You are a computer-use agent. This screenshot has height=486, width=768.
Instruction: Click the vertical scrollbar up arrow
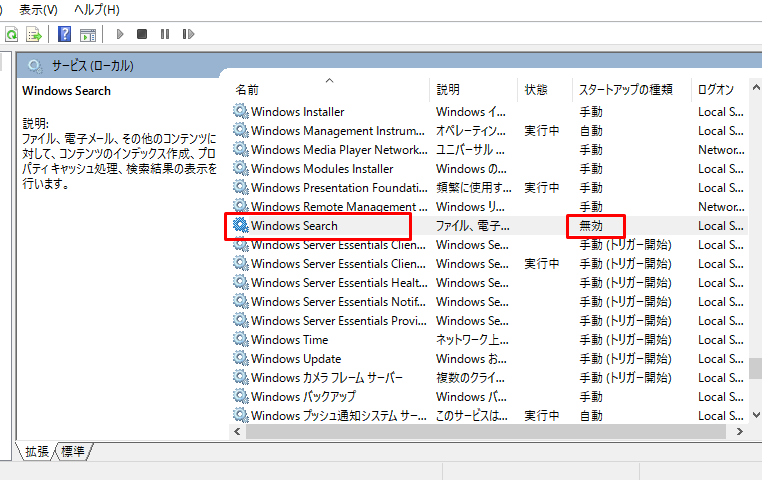pyautogui.click(x=756, y=88)
